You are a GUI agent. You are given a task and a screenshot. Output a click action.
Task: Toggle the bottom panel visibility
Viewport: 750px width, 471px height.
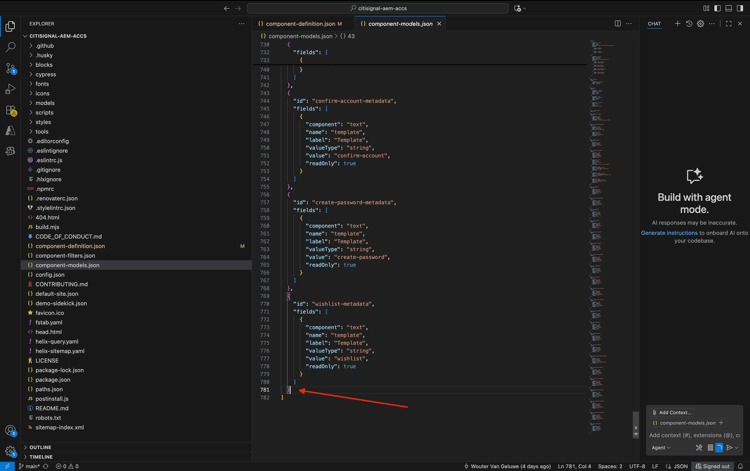tap(729, 8)
